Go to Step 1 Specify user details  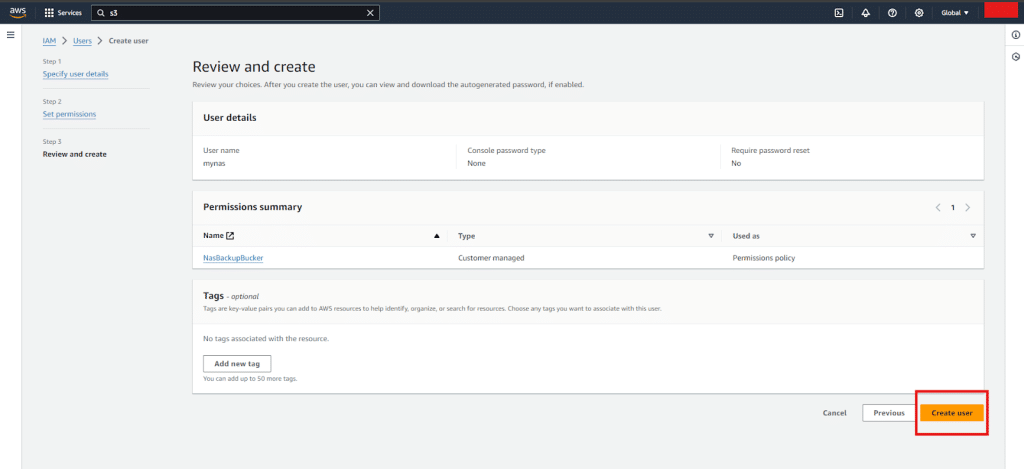tap(76, 74)
